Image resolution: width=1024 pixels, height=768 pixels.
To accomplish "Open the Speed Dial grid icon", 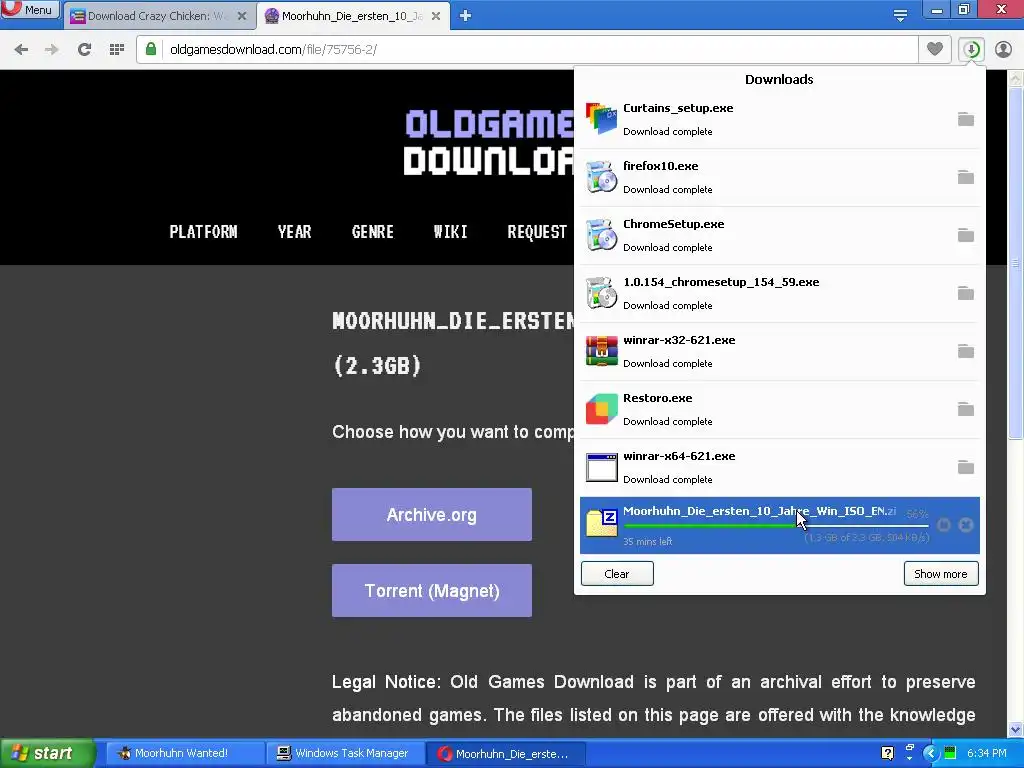I will coord(117,50).
